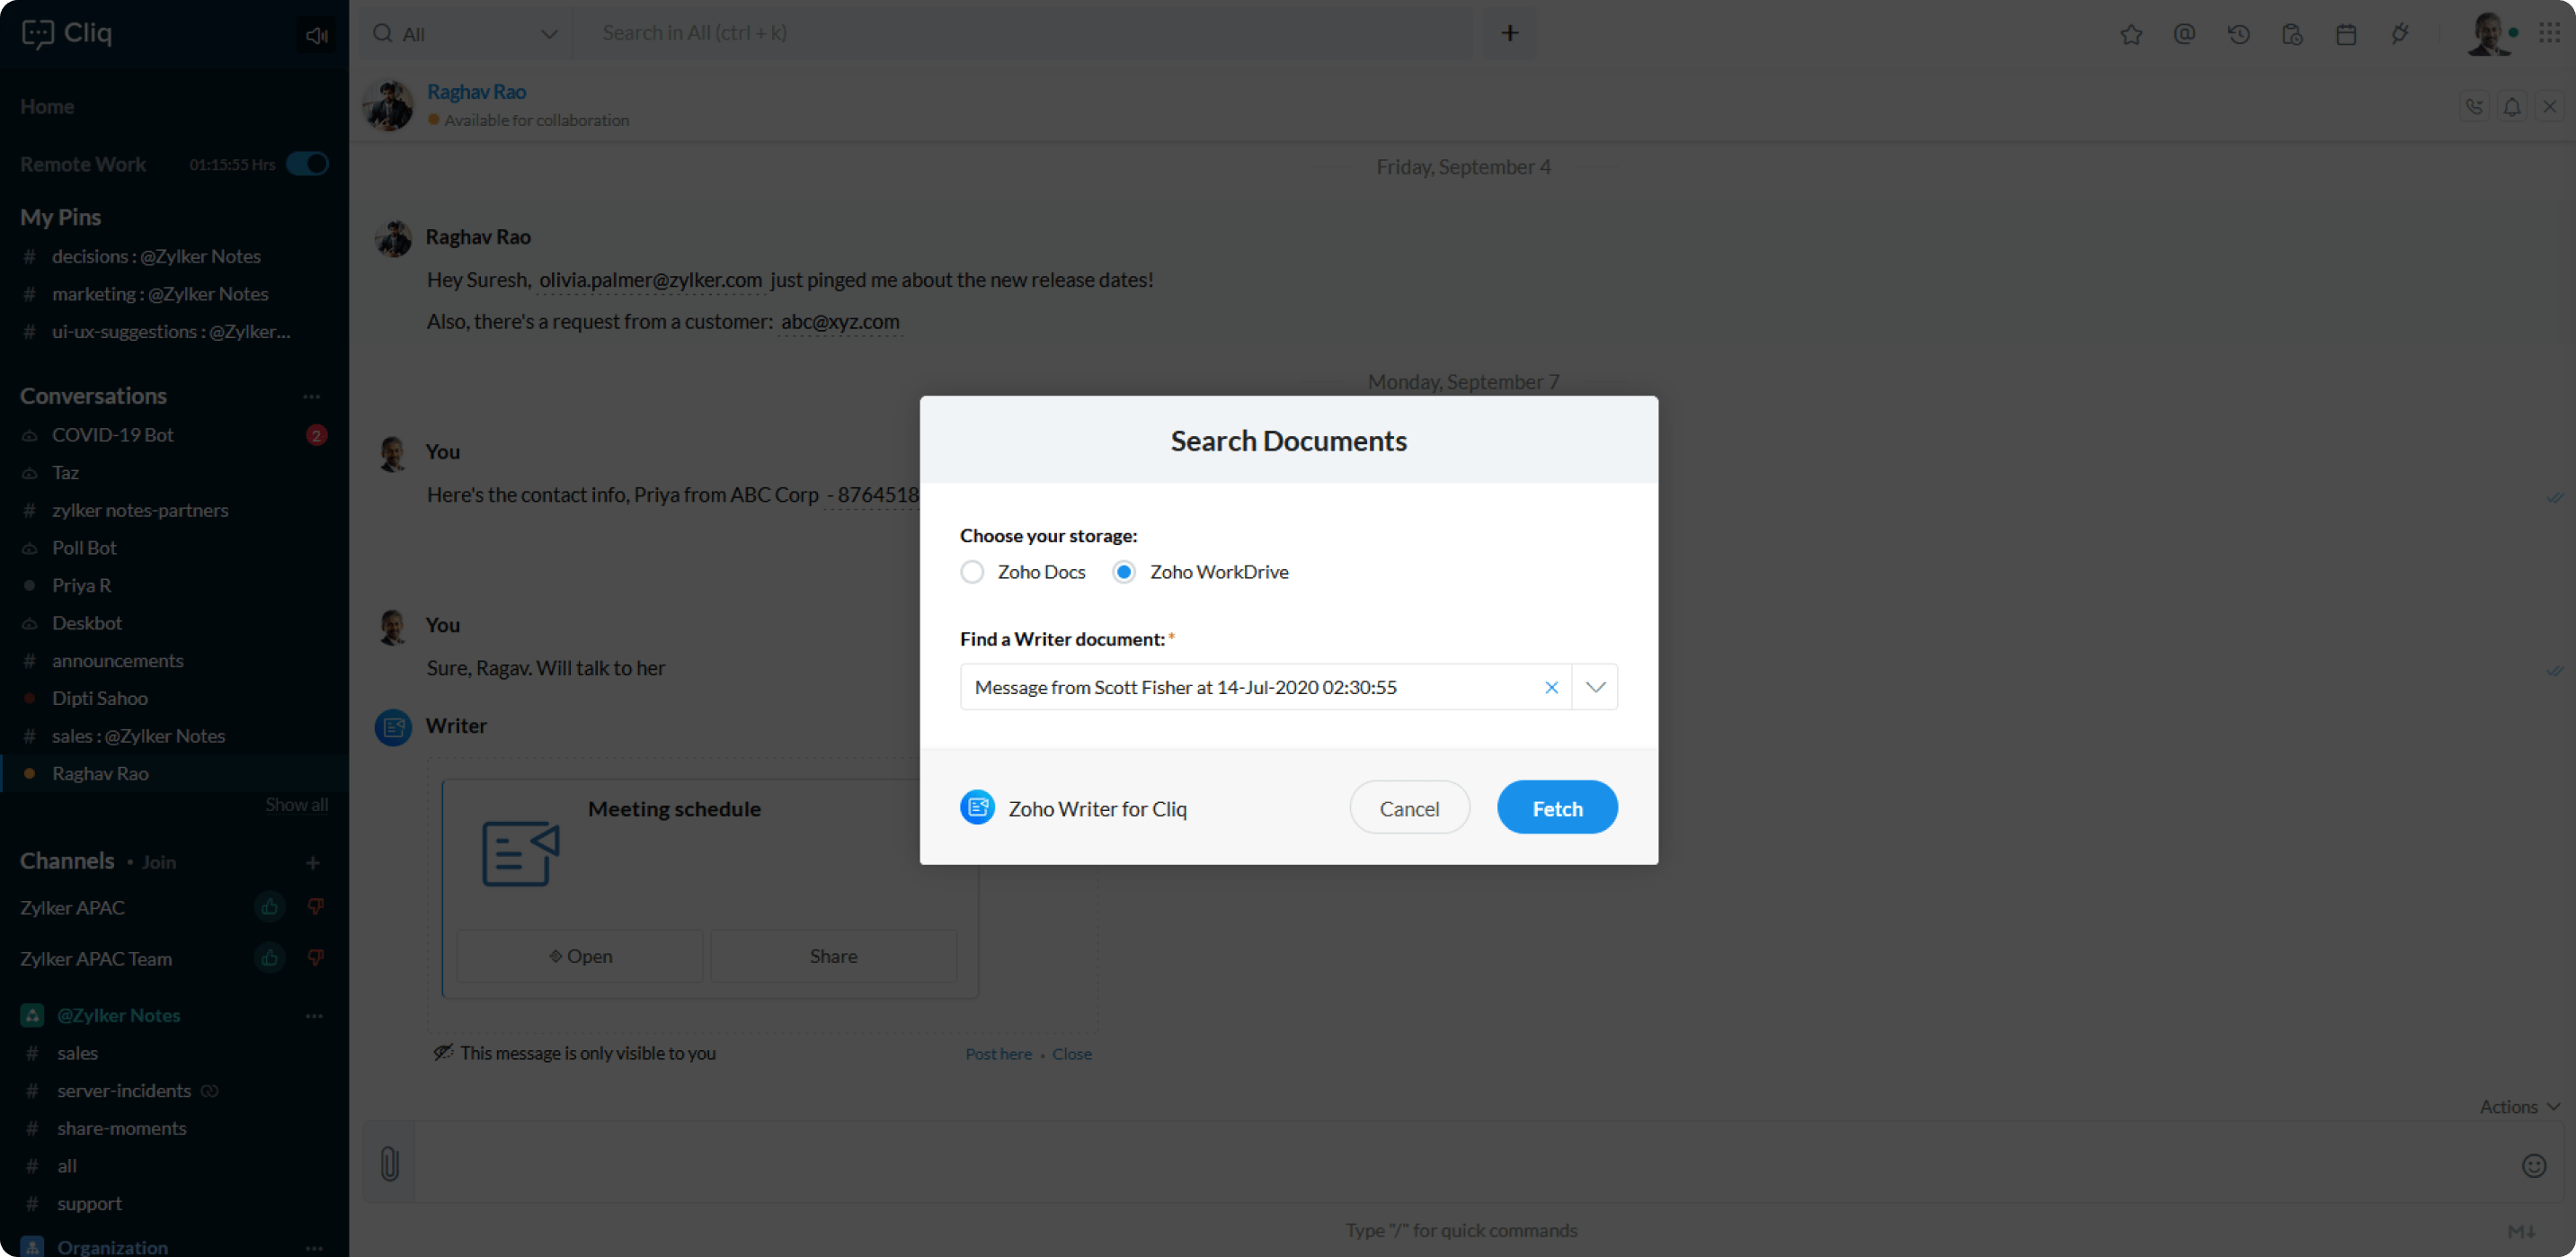Toggle the markdown M↓ icon
This screenshot has width=2576, height=1257.
click(2521, 1232)
